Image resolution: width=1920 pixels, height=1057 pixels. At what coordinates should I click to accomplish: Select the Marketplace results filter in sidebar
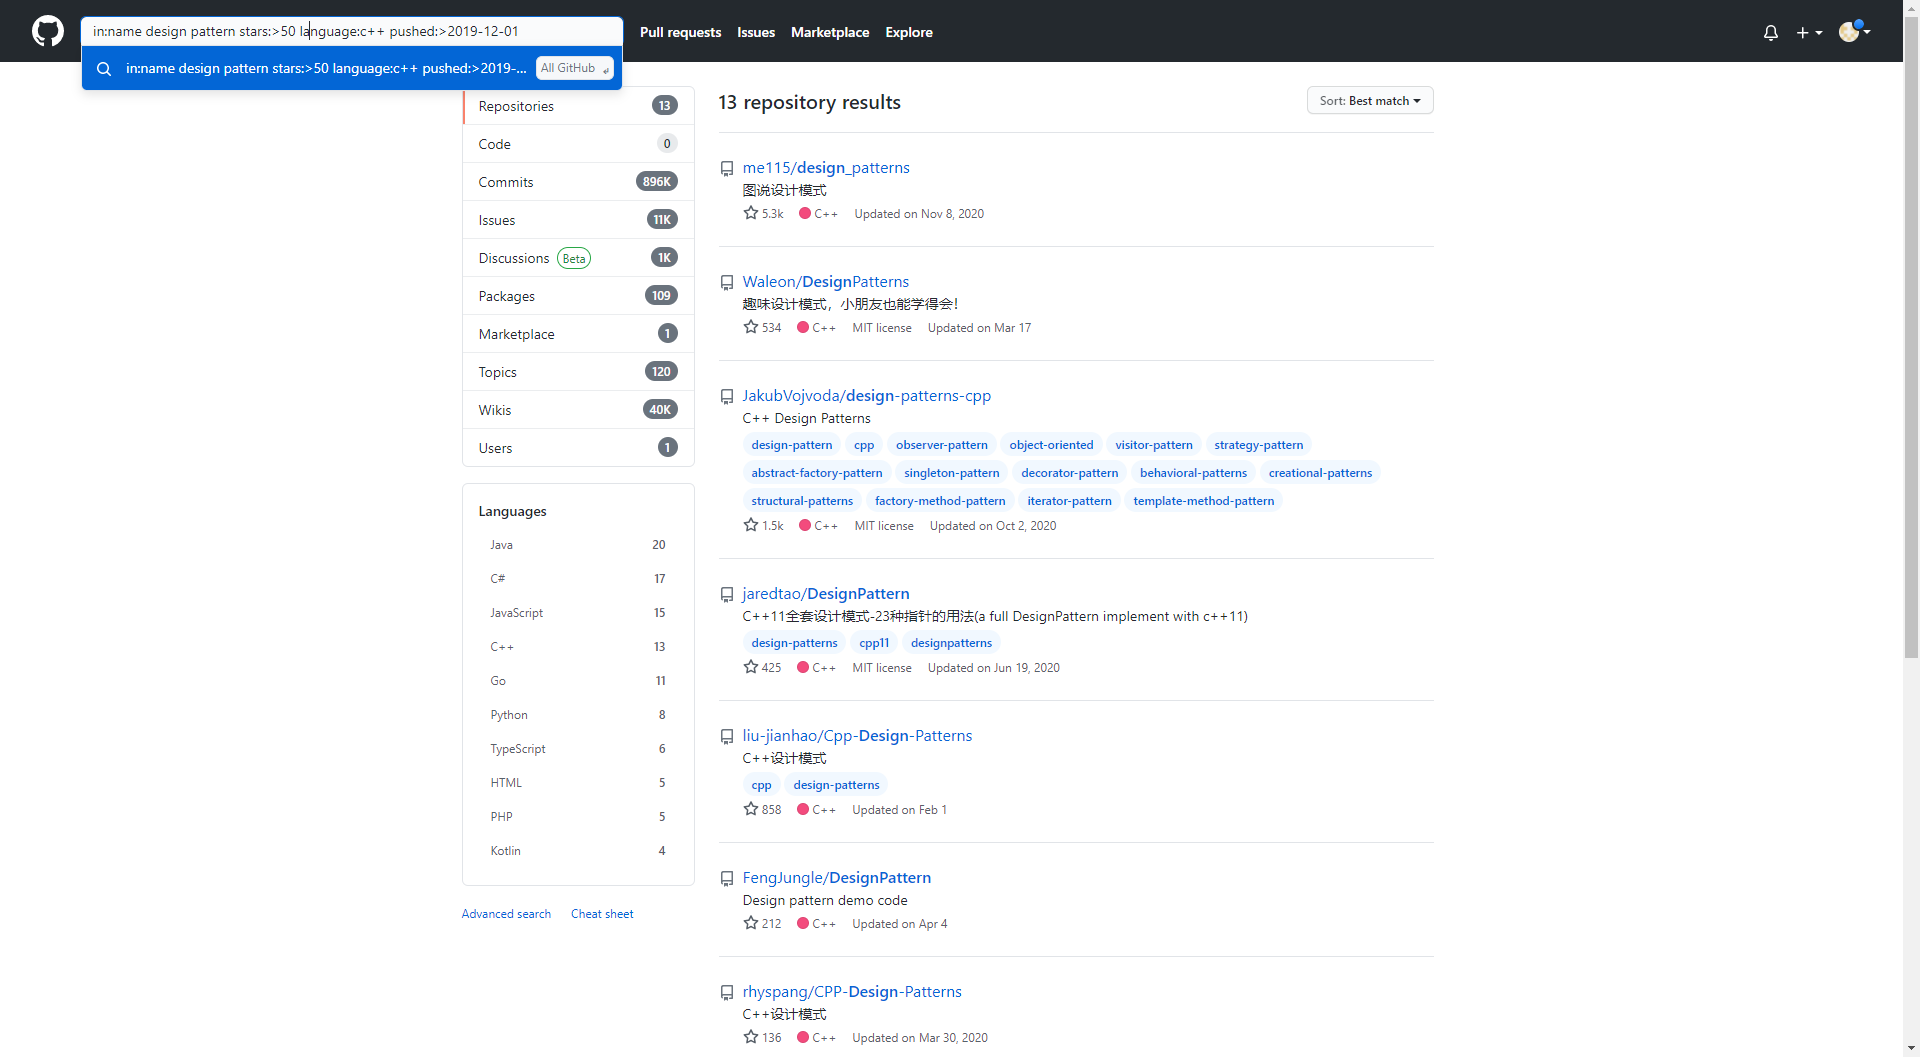tap(578, 334)
